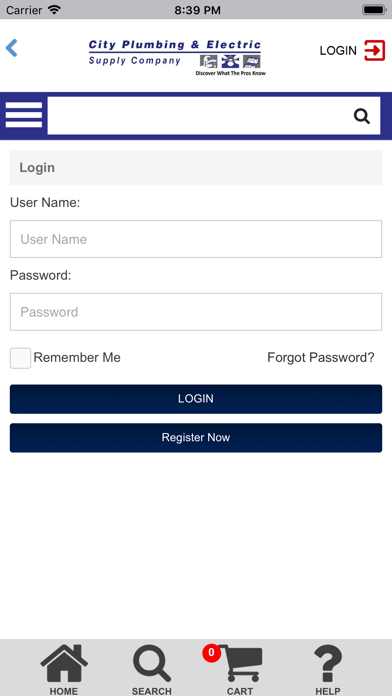392x696 pixels.
Task: Open the hamburger menu
Action: [x=24, y=115]
